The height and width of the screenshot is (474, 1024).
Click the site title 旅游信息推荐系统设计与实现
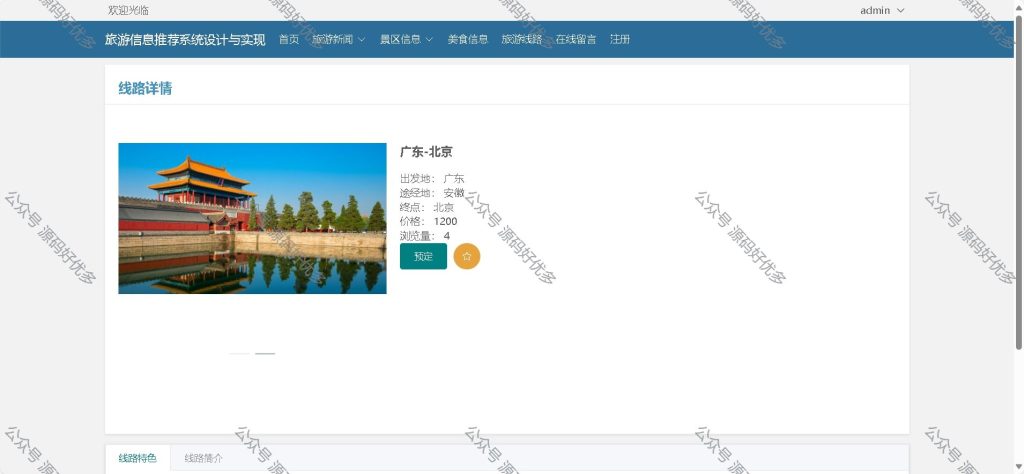click(185, 40)
